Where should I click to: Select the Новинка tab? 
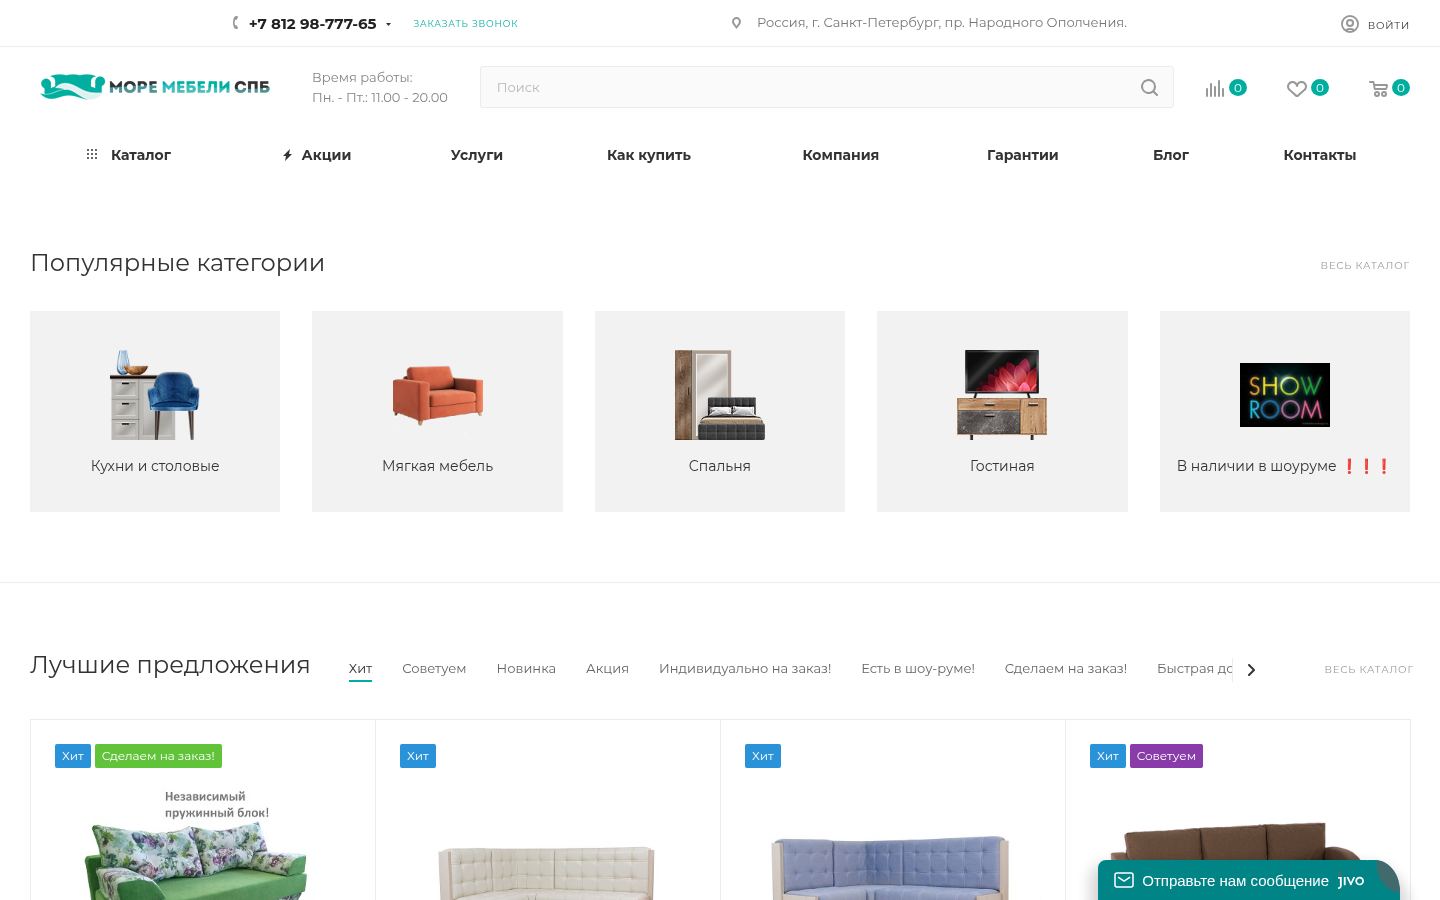click(x=526, y=668)
